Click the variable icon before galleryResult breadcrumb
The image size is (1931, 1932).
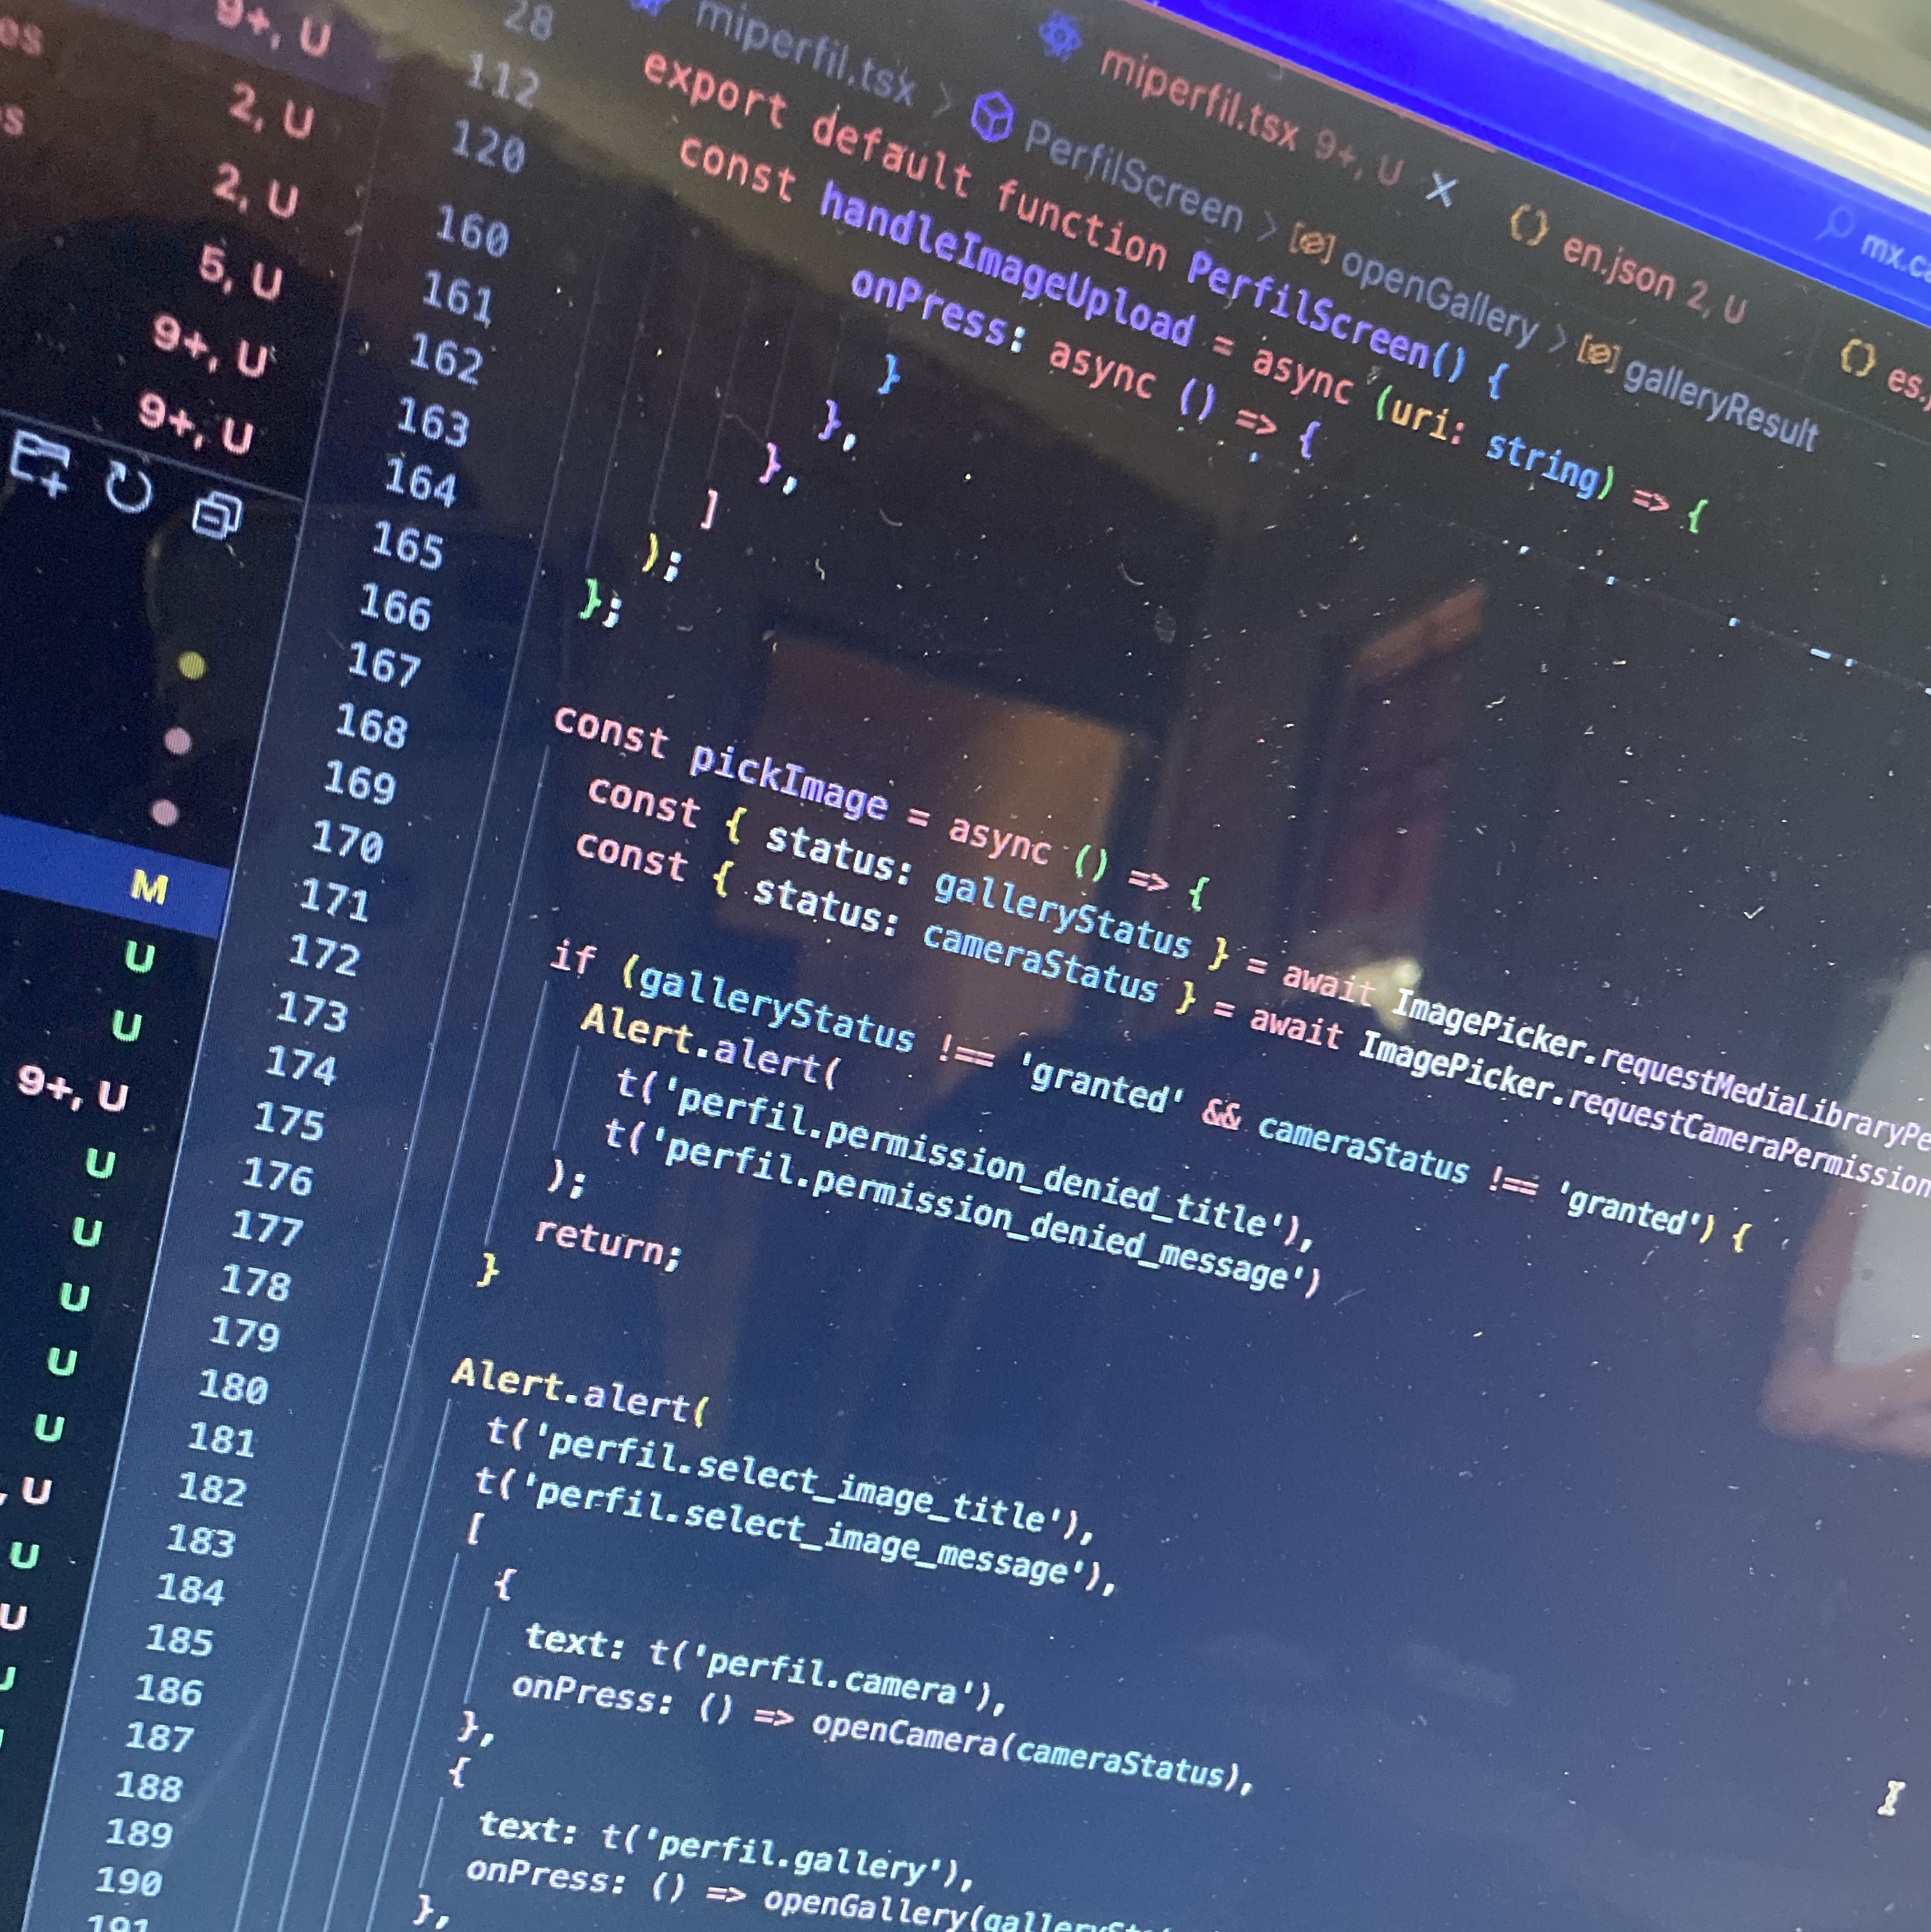coord(1597,352)
